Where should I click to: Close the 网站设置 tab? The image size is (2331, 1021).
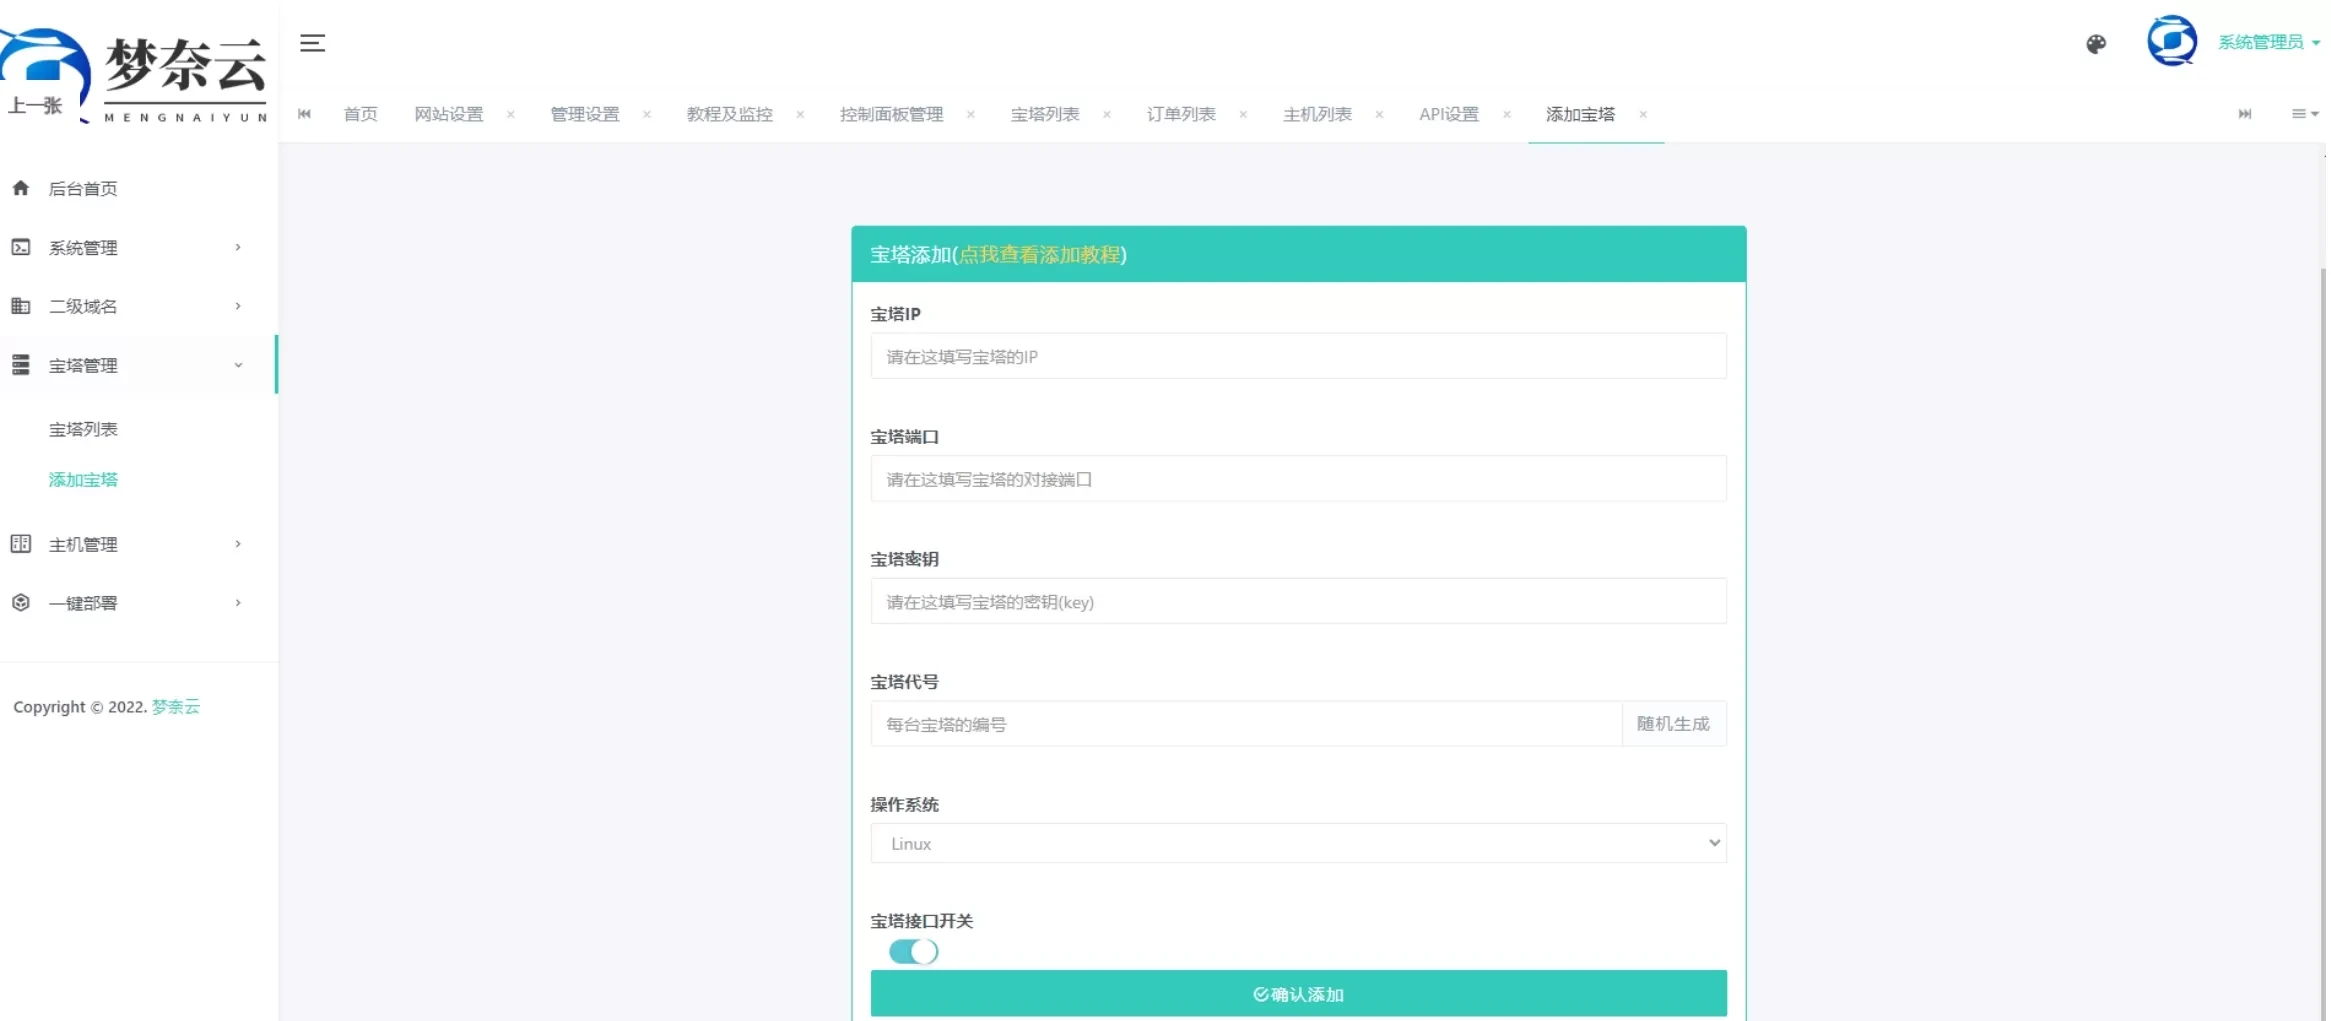511,114
